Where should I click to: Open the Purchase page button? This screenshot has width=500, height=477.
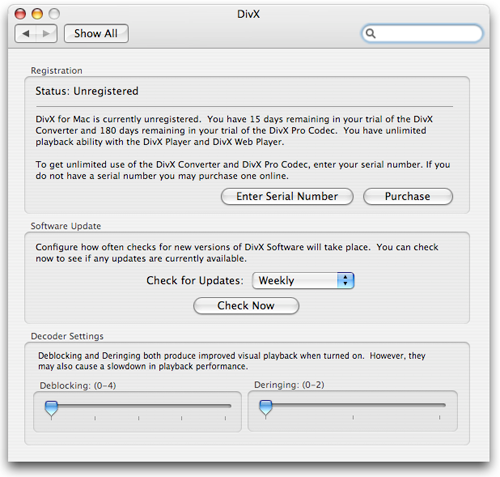(408, 196)
